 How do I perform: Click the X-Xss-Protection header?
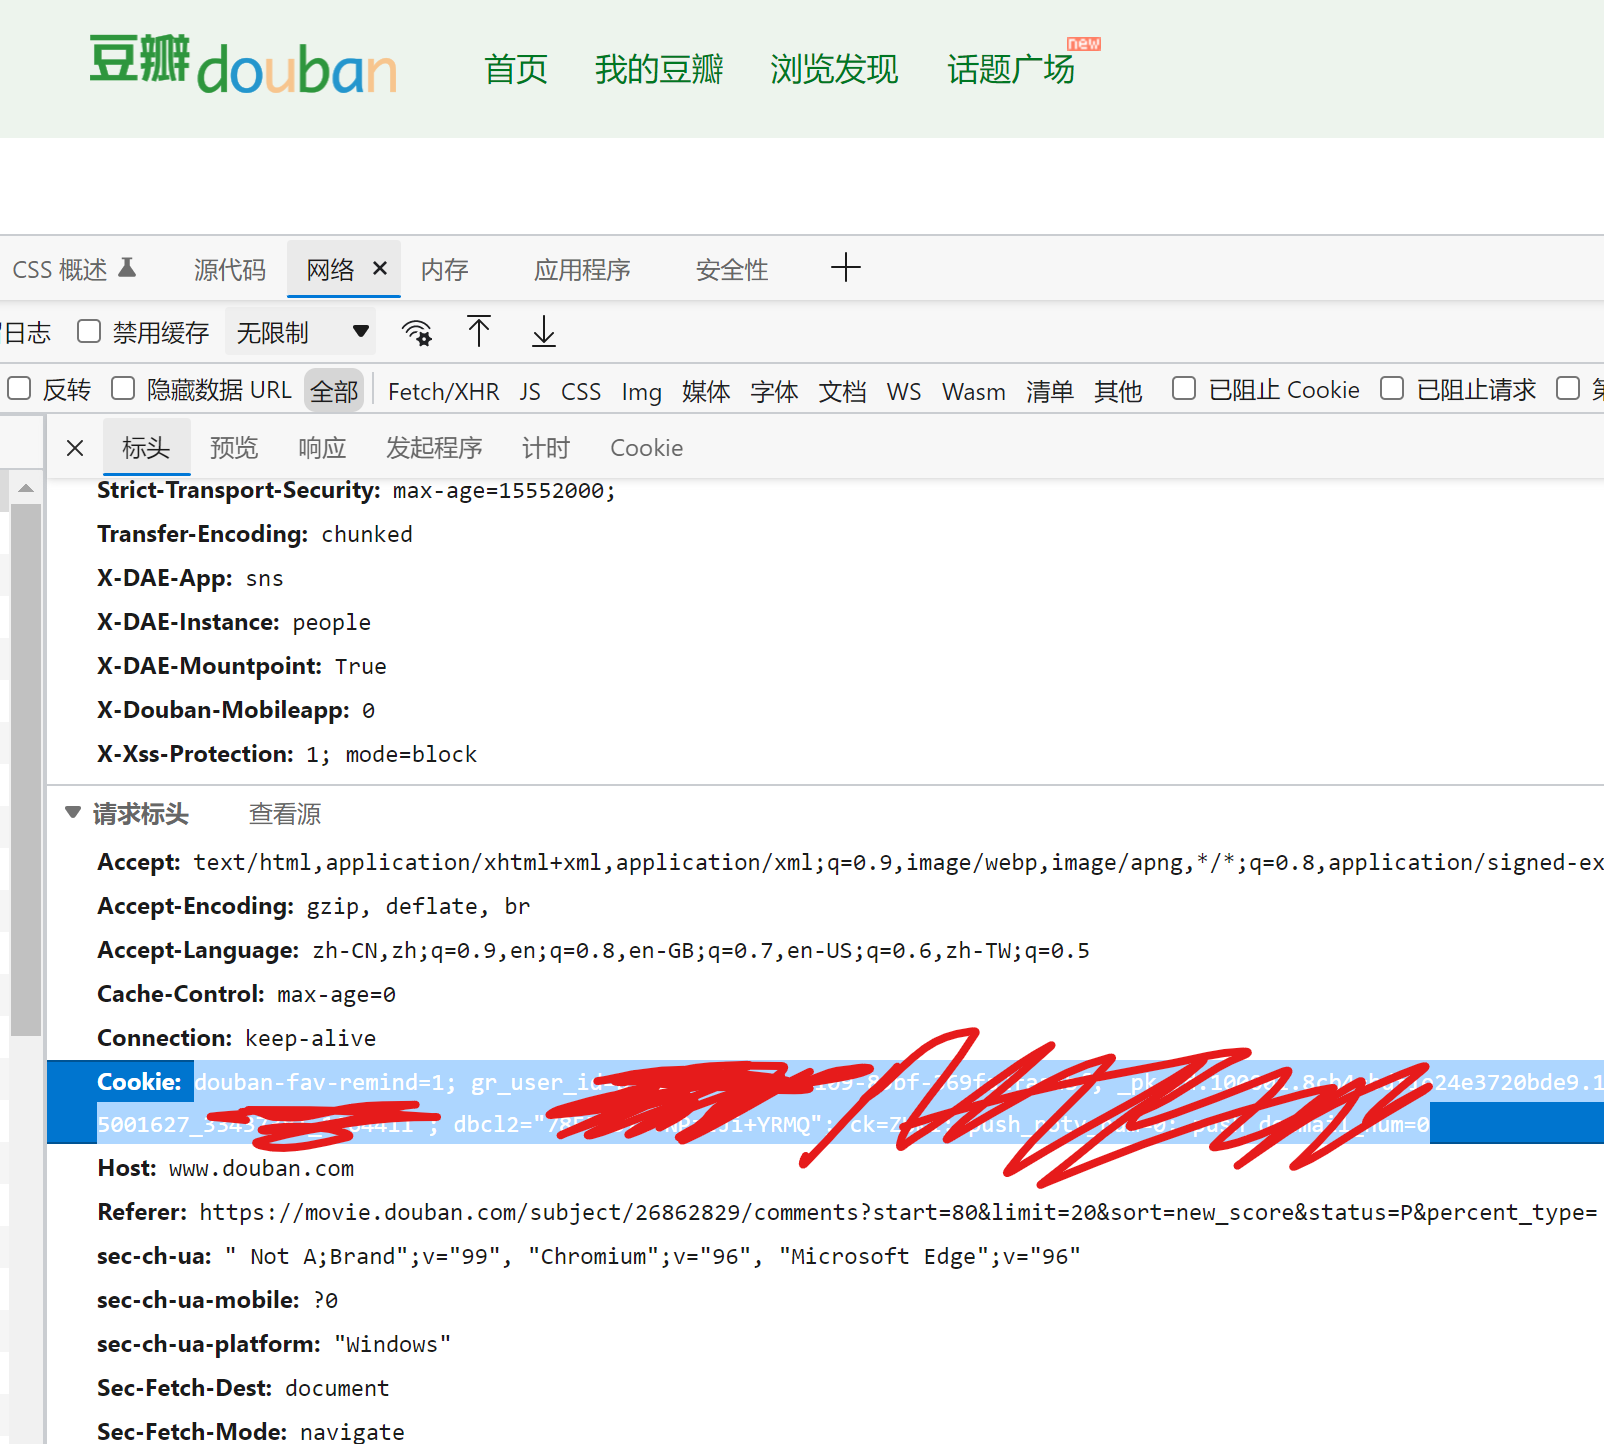click(287, 754)
